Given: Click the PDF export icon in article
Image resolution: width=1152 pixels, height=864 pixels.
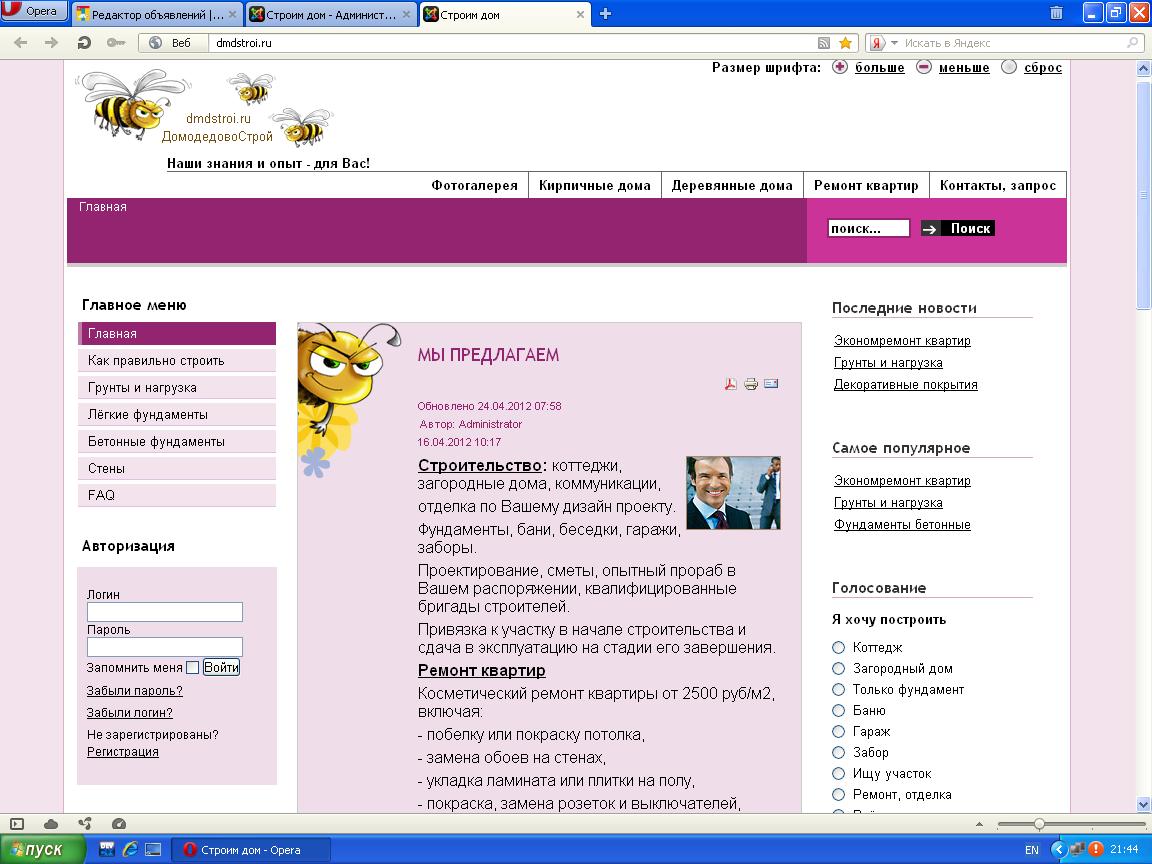Looking at the screenshot, I should (731, 384).
